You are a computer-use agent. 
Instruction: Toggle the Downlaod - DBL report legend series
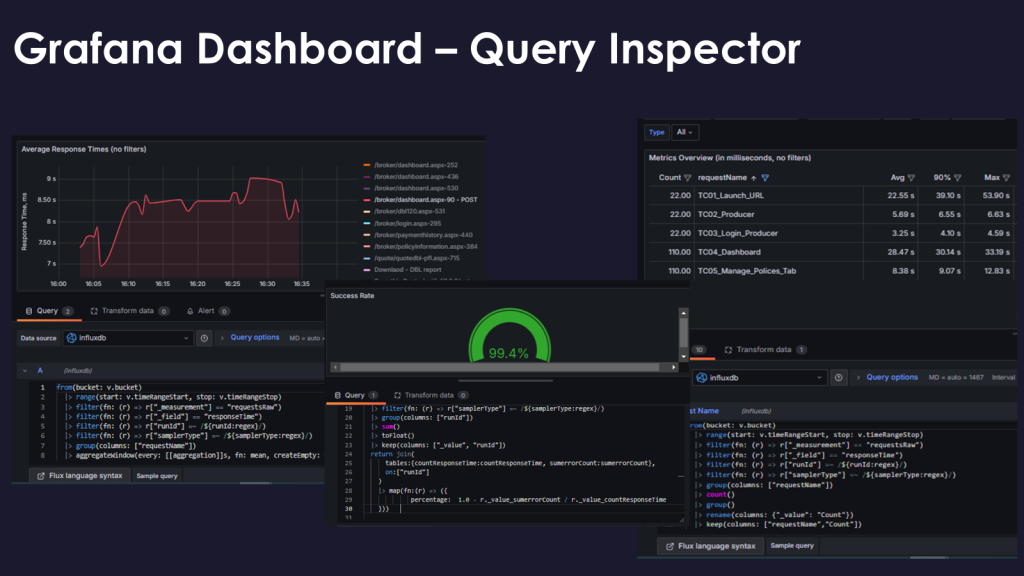pyautogui.click(x=408, y=270)
